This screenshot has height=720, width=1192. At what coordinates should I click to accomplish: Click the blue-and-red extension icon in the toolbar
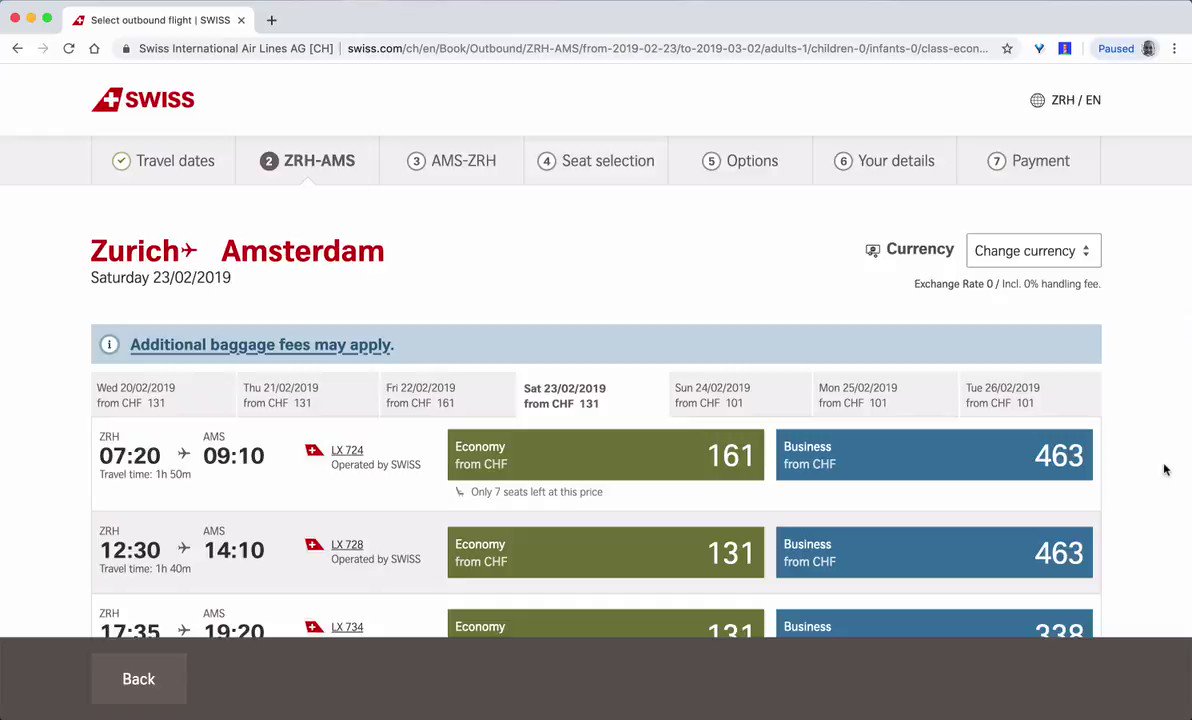pyautogui.click(x=1065, y=49)
